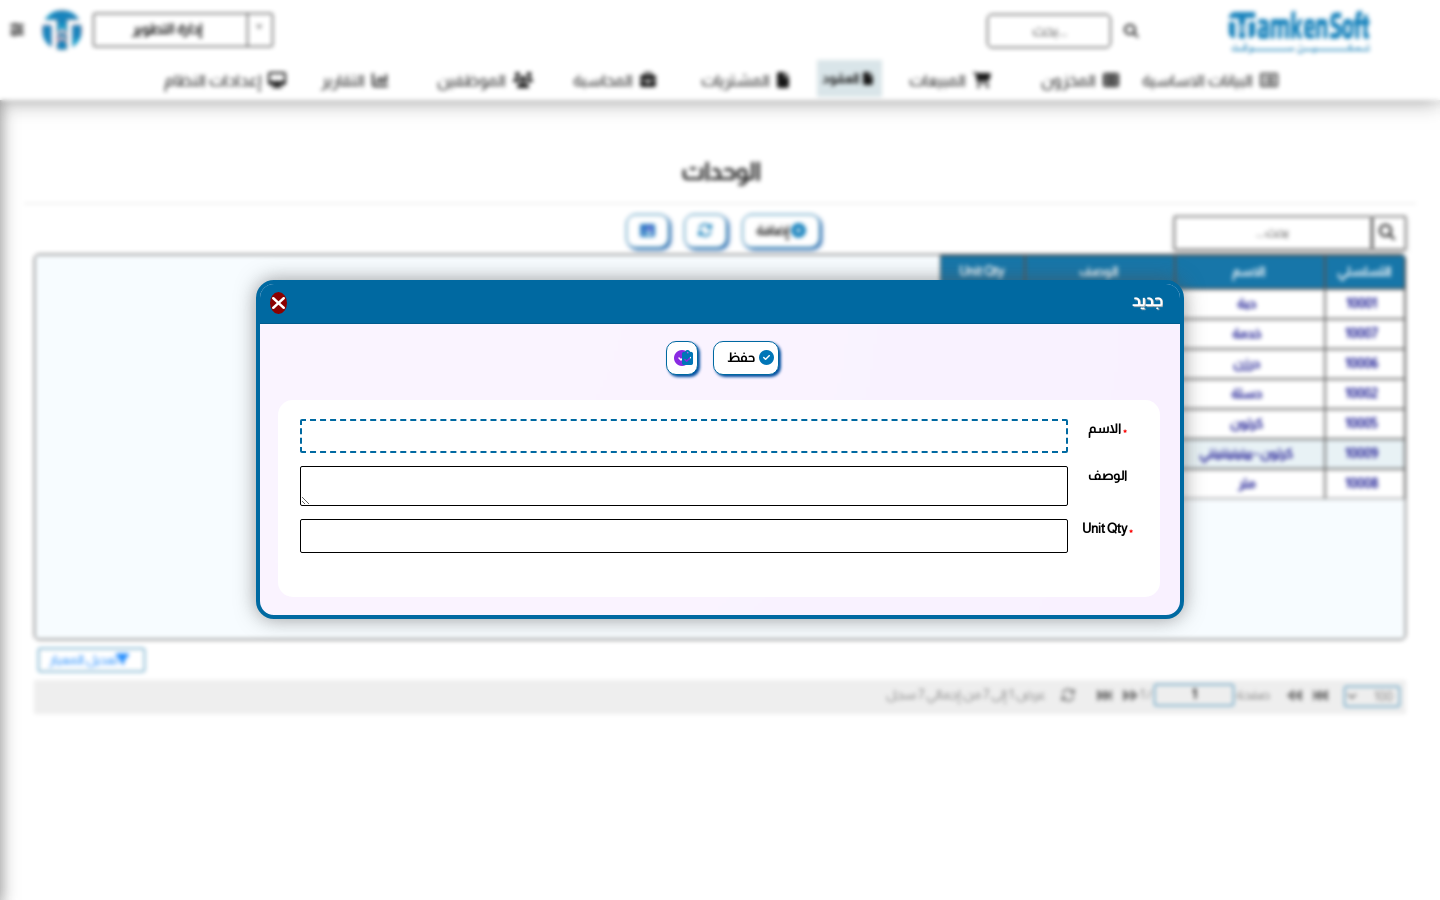Open the filter log dropdown below grid

pyautogui.click(x=92, y=660)
